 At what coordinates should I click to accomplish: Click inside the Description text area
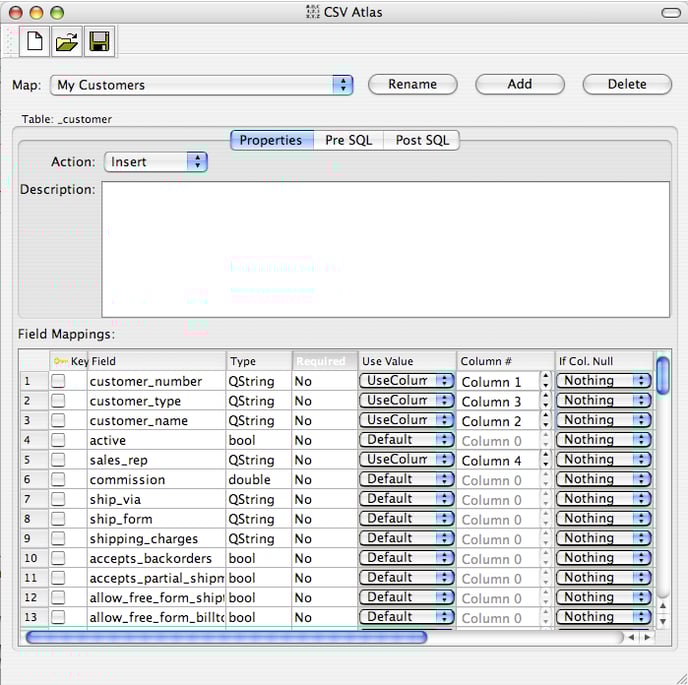pos(386,249)
